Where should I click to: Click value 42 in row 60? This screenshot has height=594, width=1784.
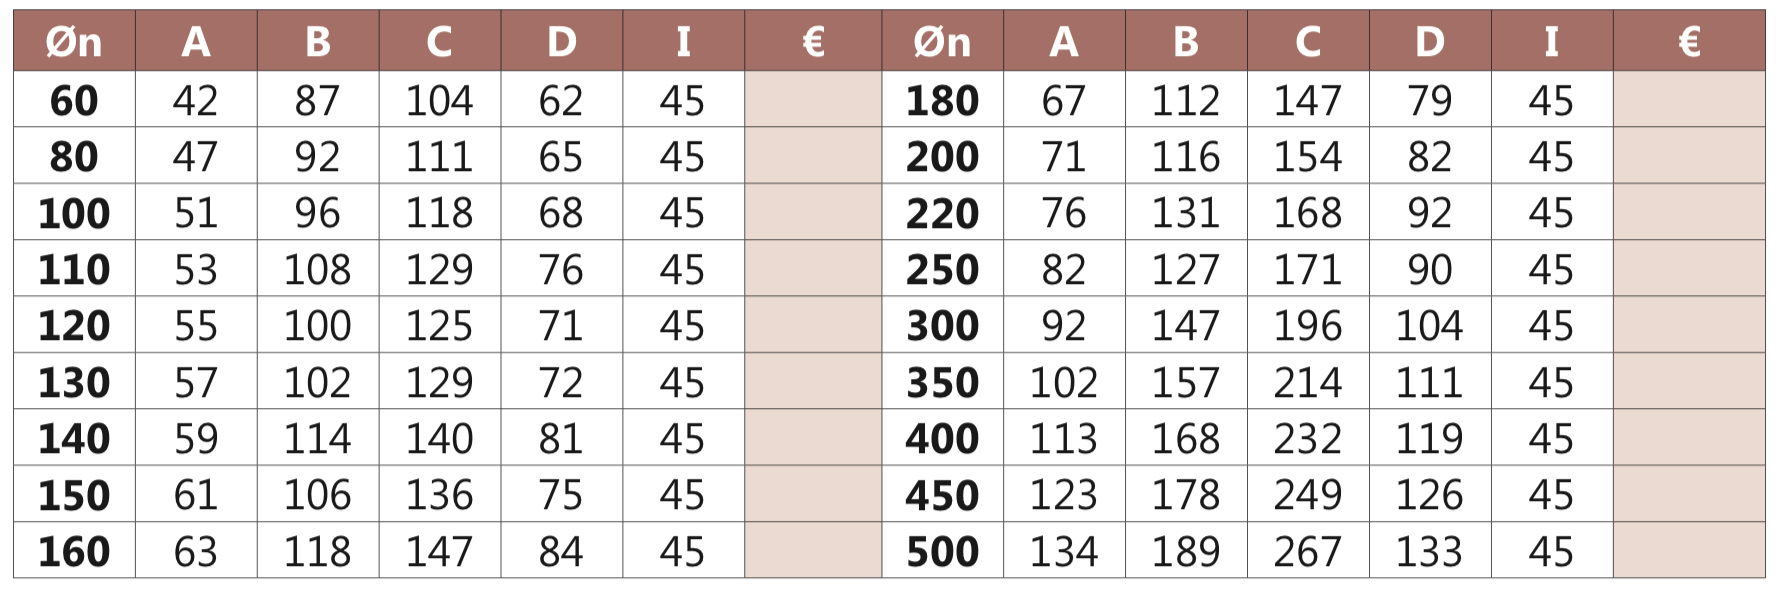click(195, 100)
